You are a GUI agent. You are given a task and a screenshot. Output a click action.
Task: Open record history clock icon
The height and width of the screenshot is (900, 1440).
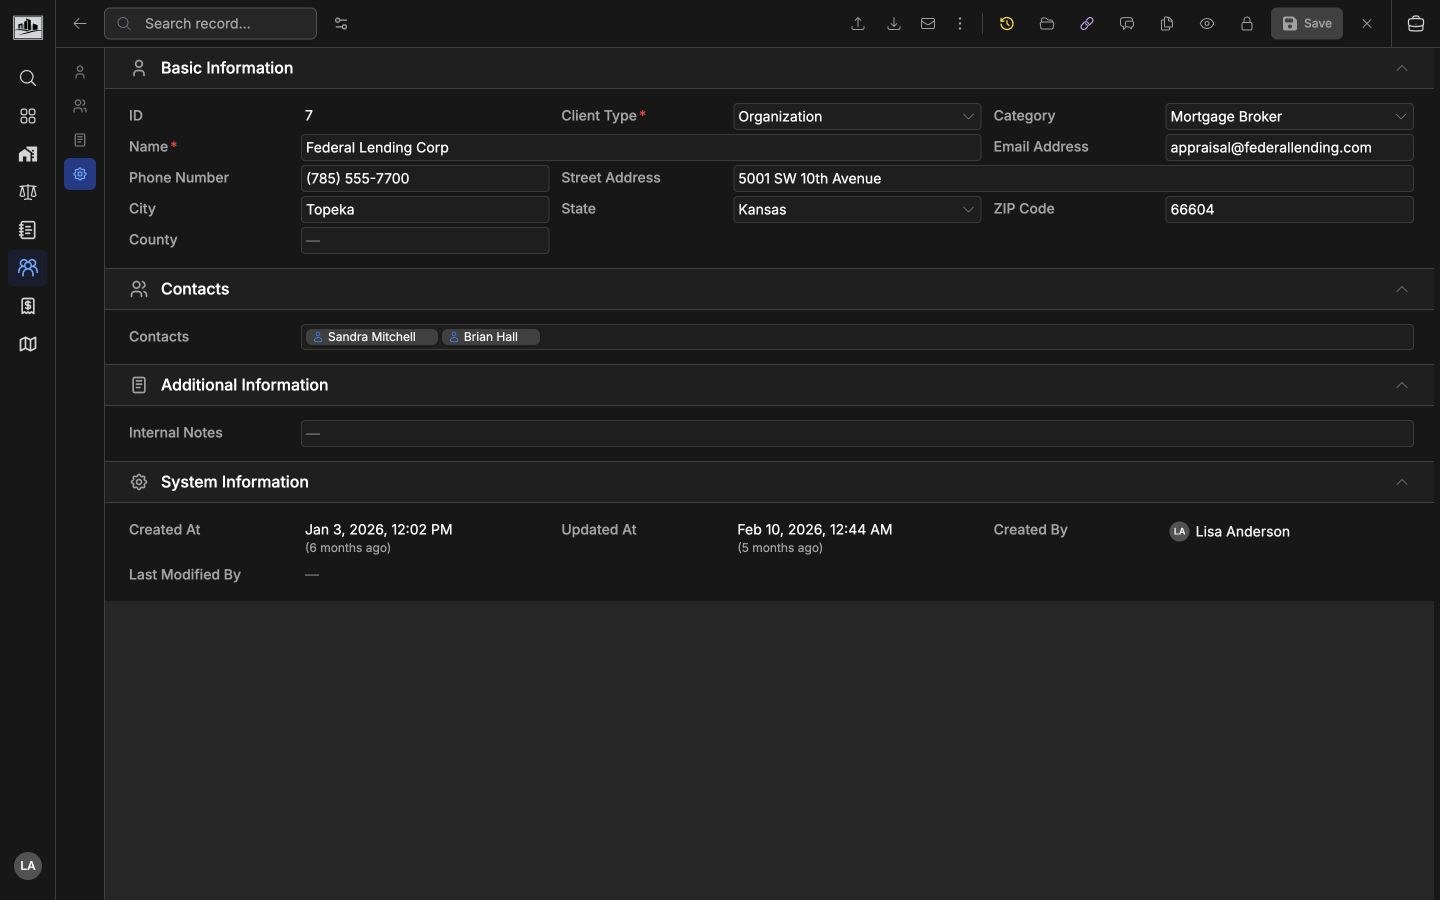click(1008, 24)
